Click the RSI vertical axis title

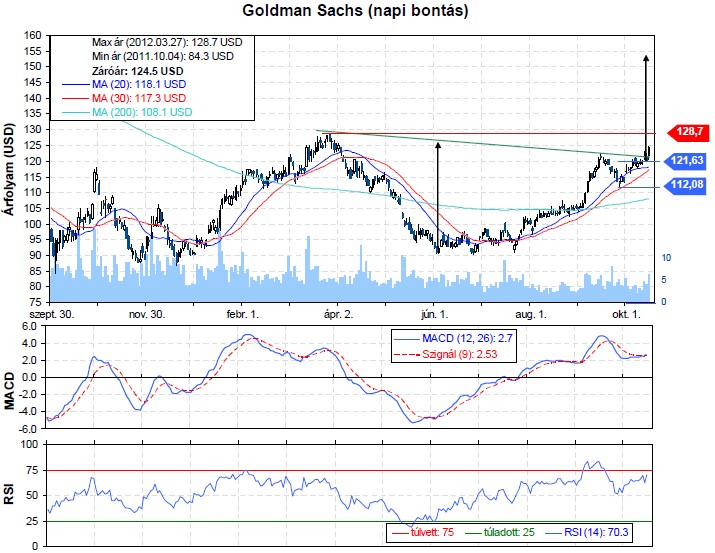pyautogui.click(x=9, y=495)
